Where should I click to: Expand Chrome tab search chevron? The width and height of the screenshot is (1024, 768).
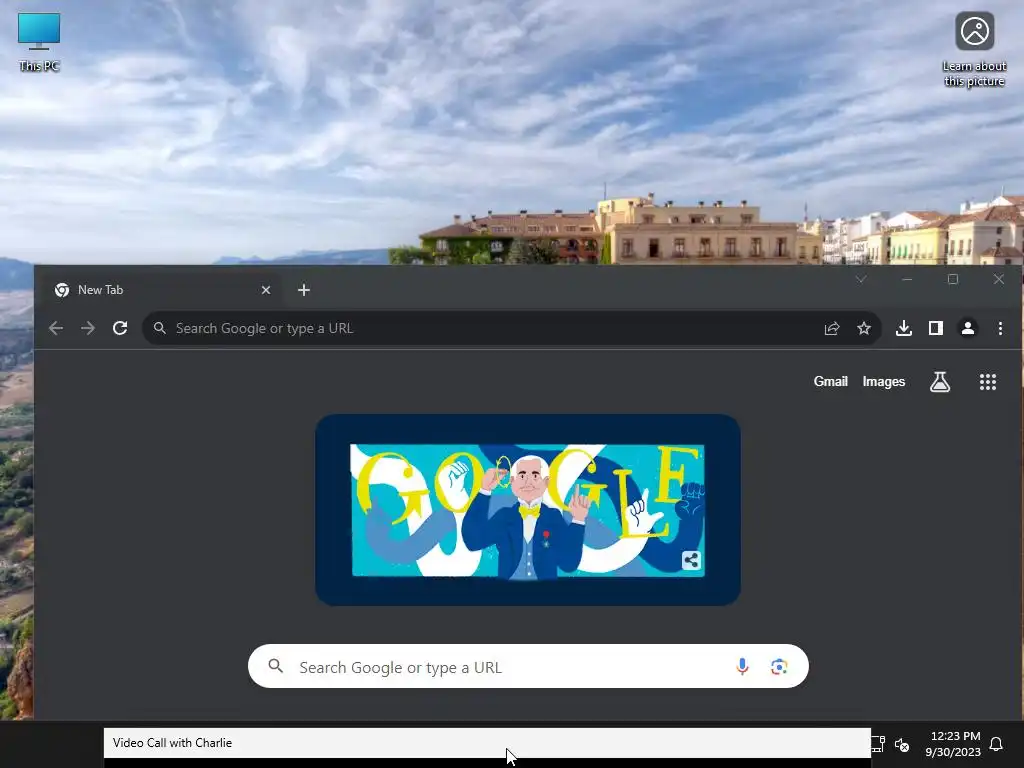(x=861, y=279)
